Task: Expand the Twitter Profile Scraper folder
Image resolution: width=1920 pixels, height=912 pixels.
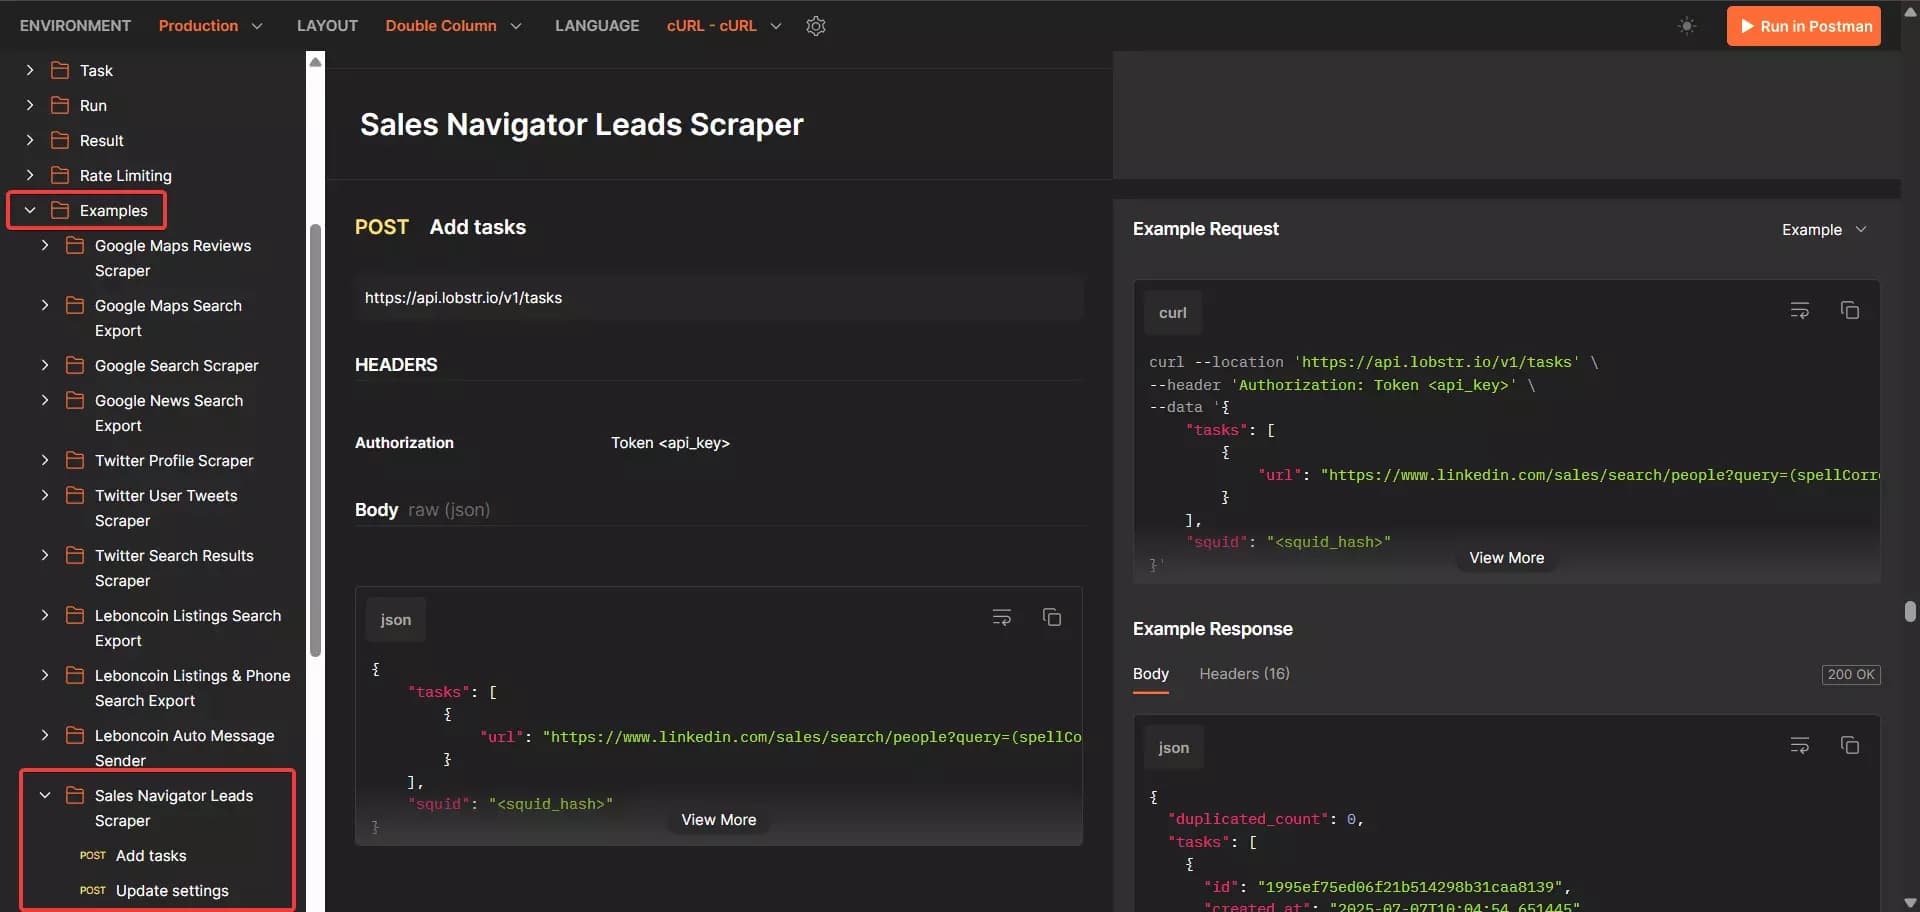Action: coord(45,461)
